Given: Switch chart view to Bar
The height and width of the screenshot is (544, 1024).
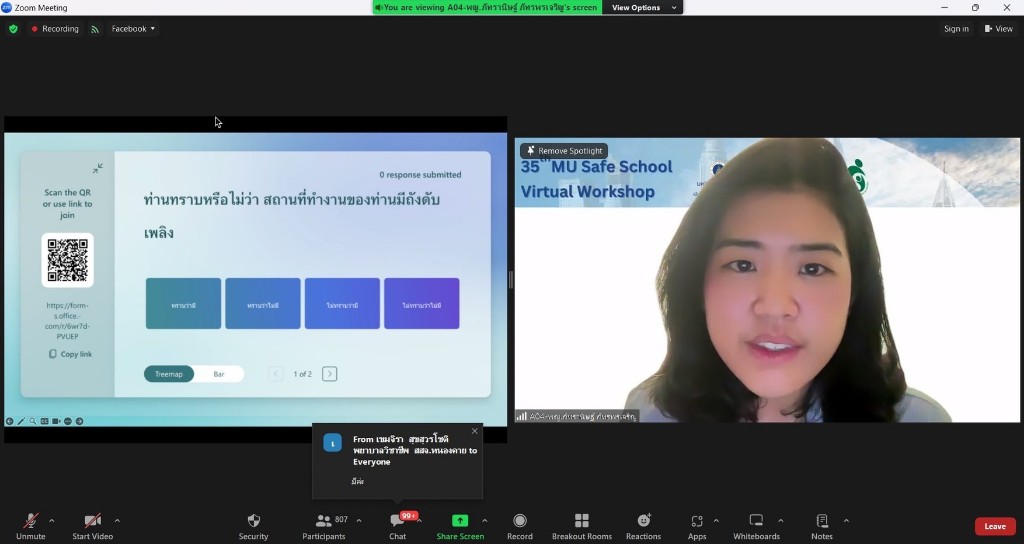Looking at the screenshot, I should 219,374.
